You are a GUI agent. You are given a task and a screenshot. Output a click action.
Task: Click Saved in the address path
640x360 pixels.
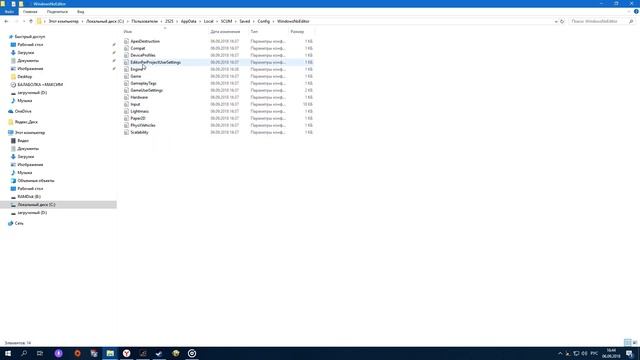tap(245, 21)
